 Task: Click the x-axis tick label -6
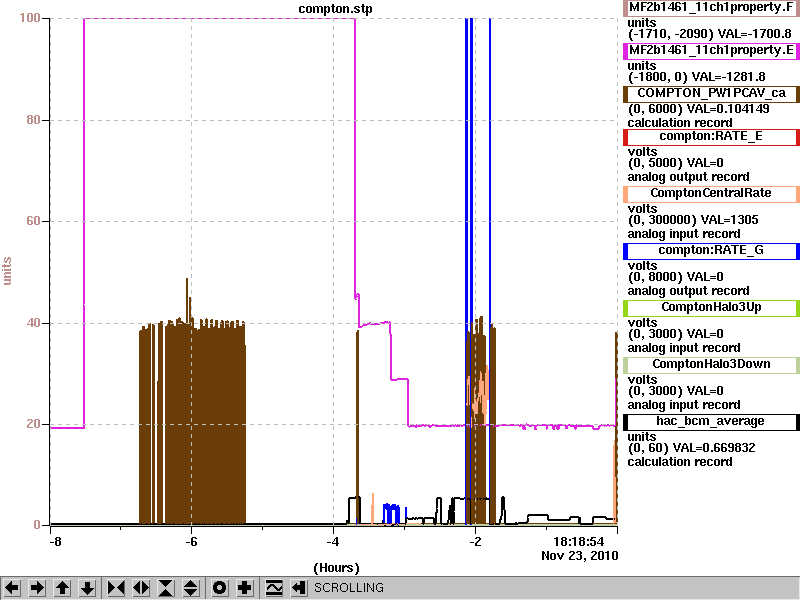(191, 541)
